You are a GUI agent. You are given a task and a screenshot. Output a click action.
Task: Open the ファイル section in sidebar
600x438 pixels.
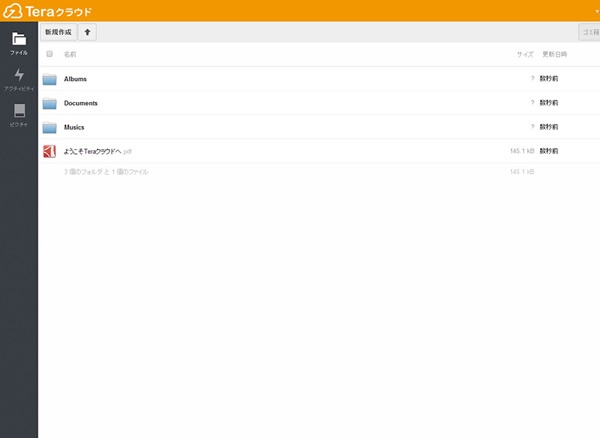[19, 44]
